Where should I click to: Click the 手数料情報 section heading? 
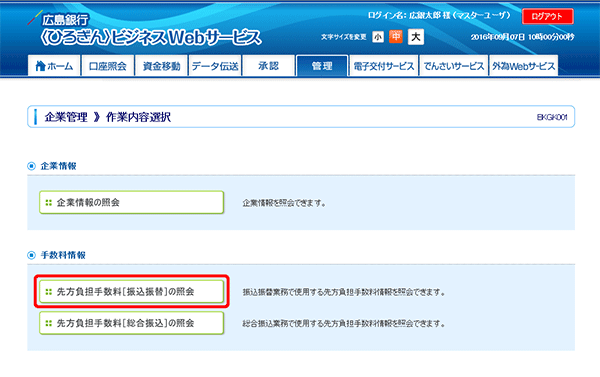[63, 255]
